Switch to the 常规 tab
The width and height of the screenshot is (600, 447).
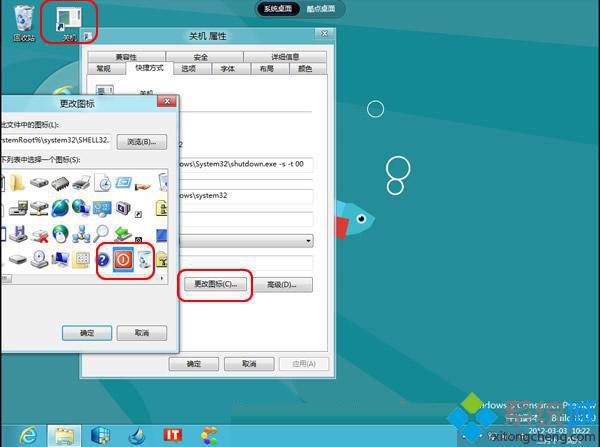[106, 69]
